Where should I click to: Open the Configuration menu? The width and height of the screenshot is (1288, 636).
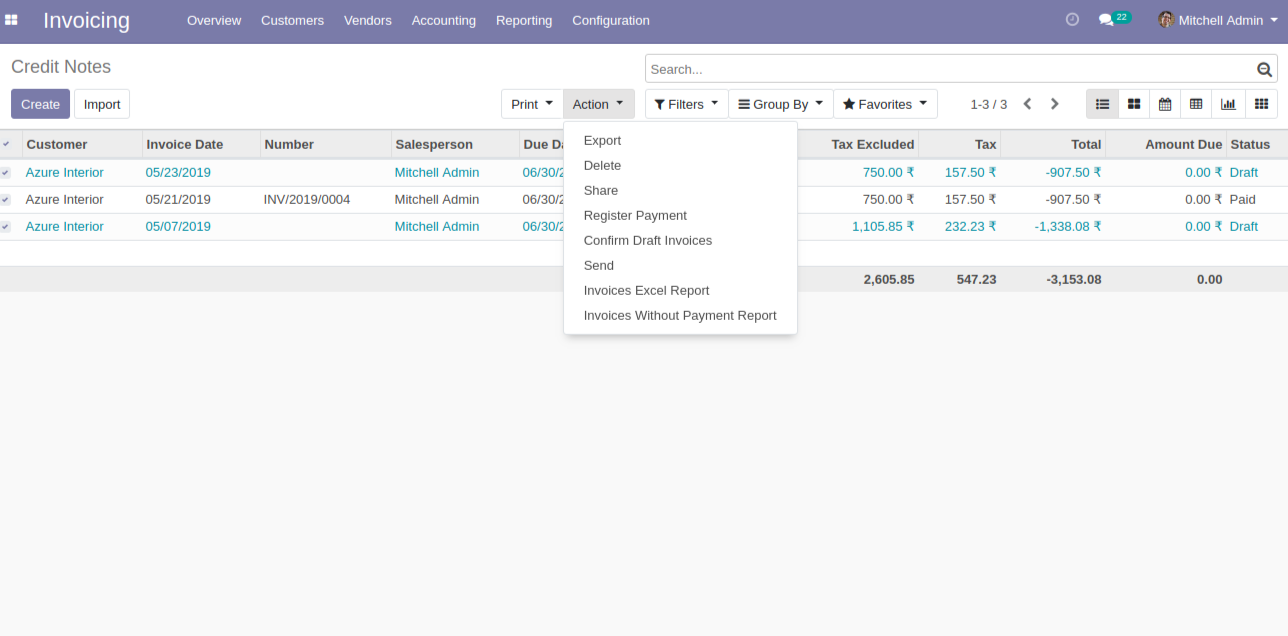pos(611,20)
